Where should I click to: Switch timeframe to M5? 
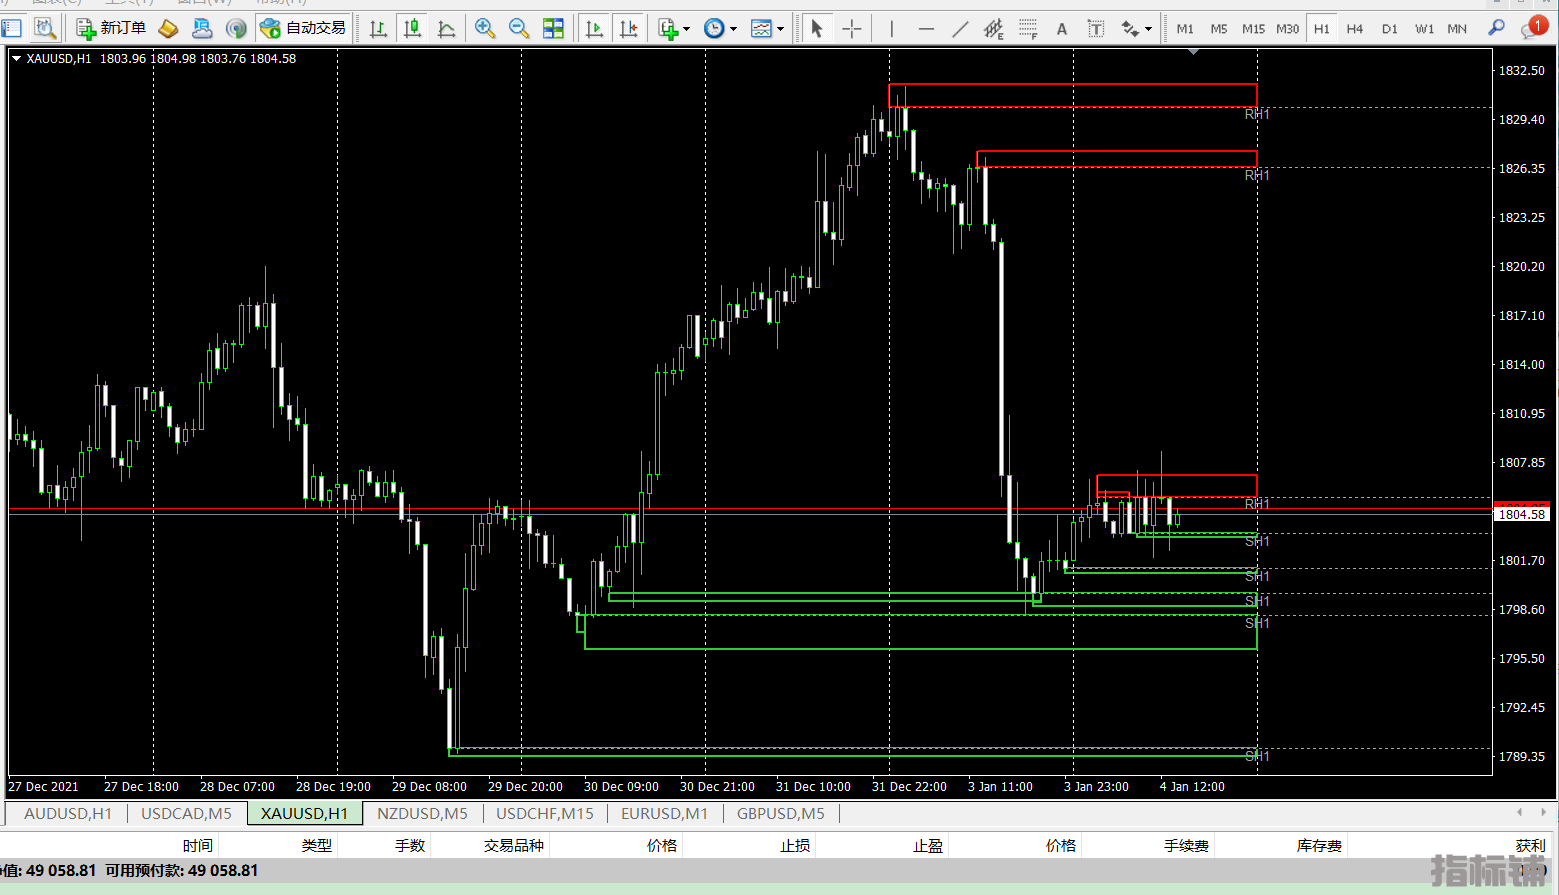tap(1219, 28)
